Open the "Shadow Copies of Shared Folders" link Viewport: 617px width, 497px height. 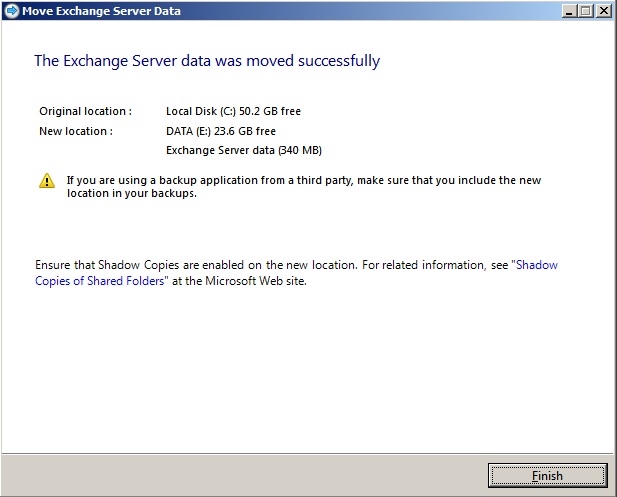pyautogui.click(x=534, y=266)
